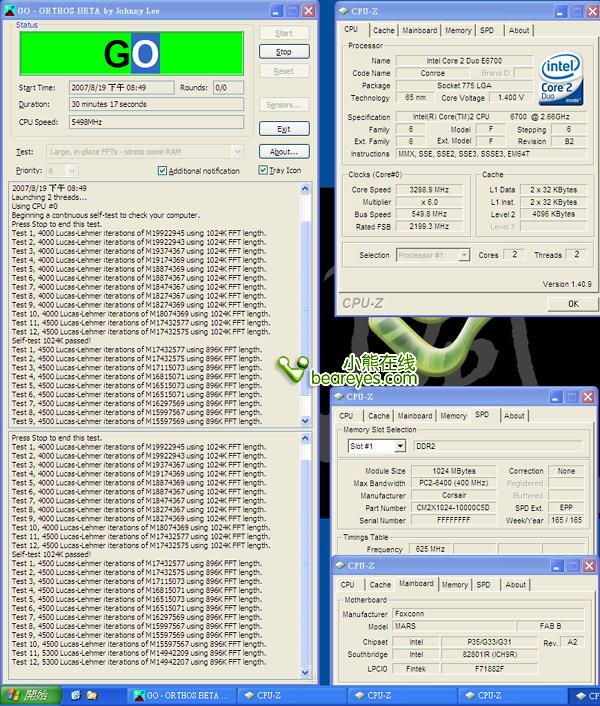The image size is (600, 706).
Task: Select CPU tab in SPD CPU-Z window
Action: point(346,416)
